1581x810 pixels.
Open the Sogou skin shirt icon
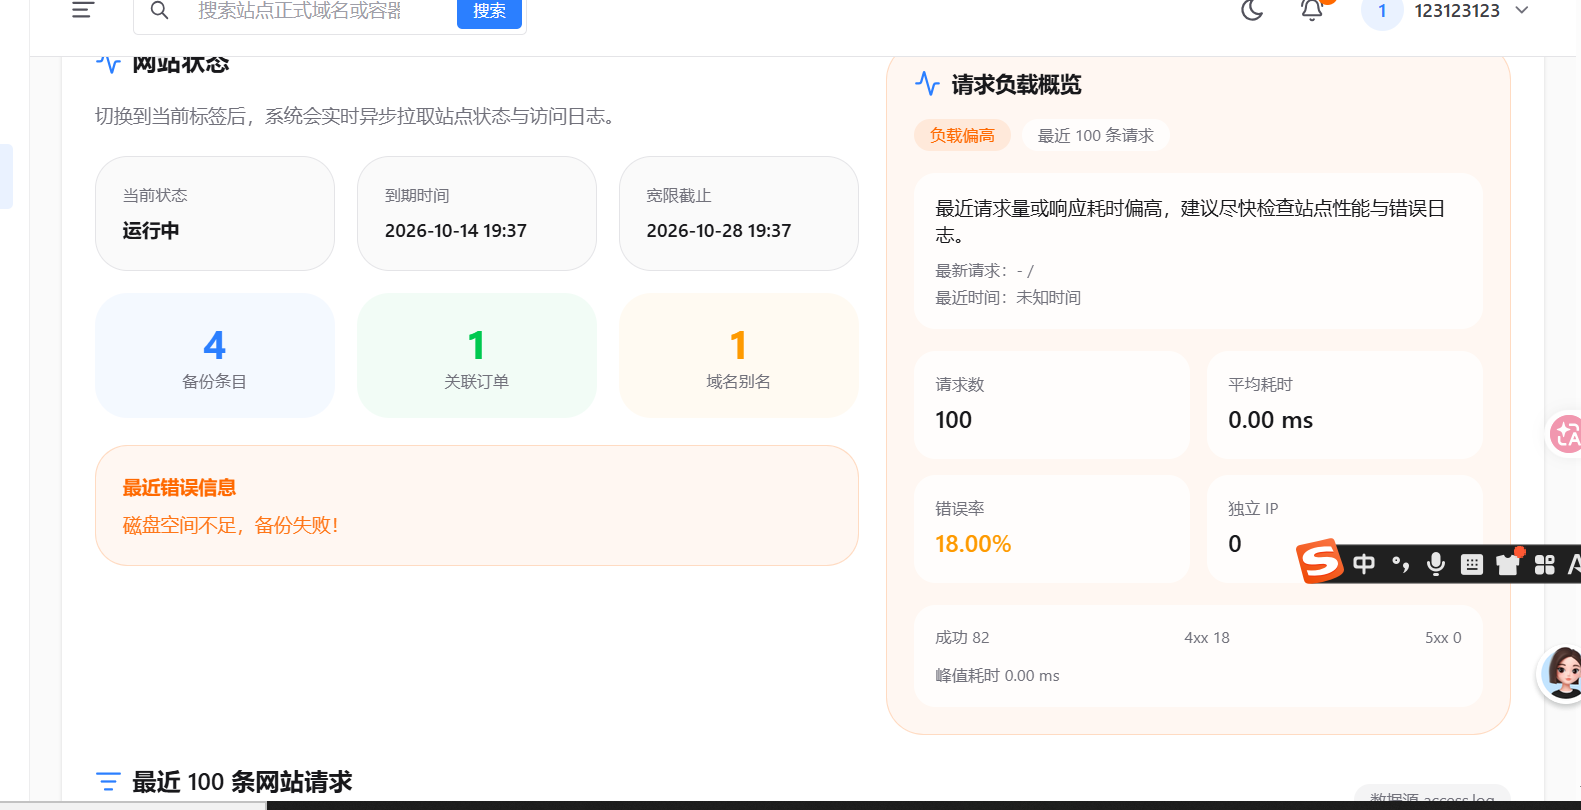pos(1508,563)
